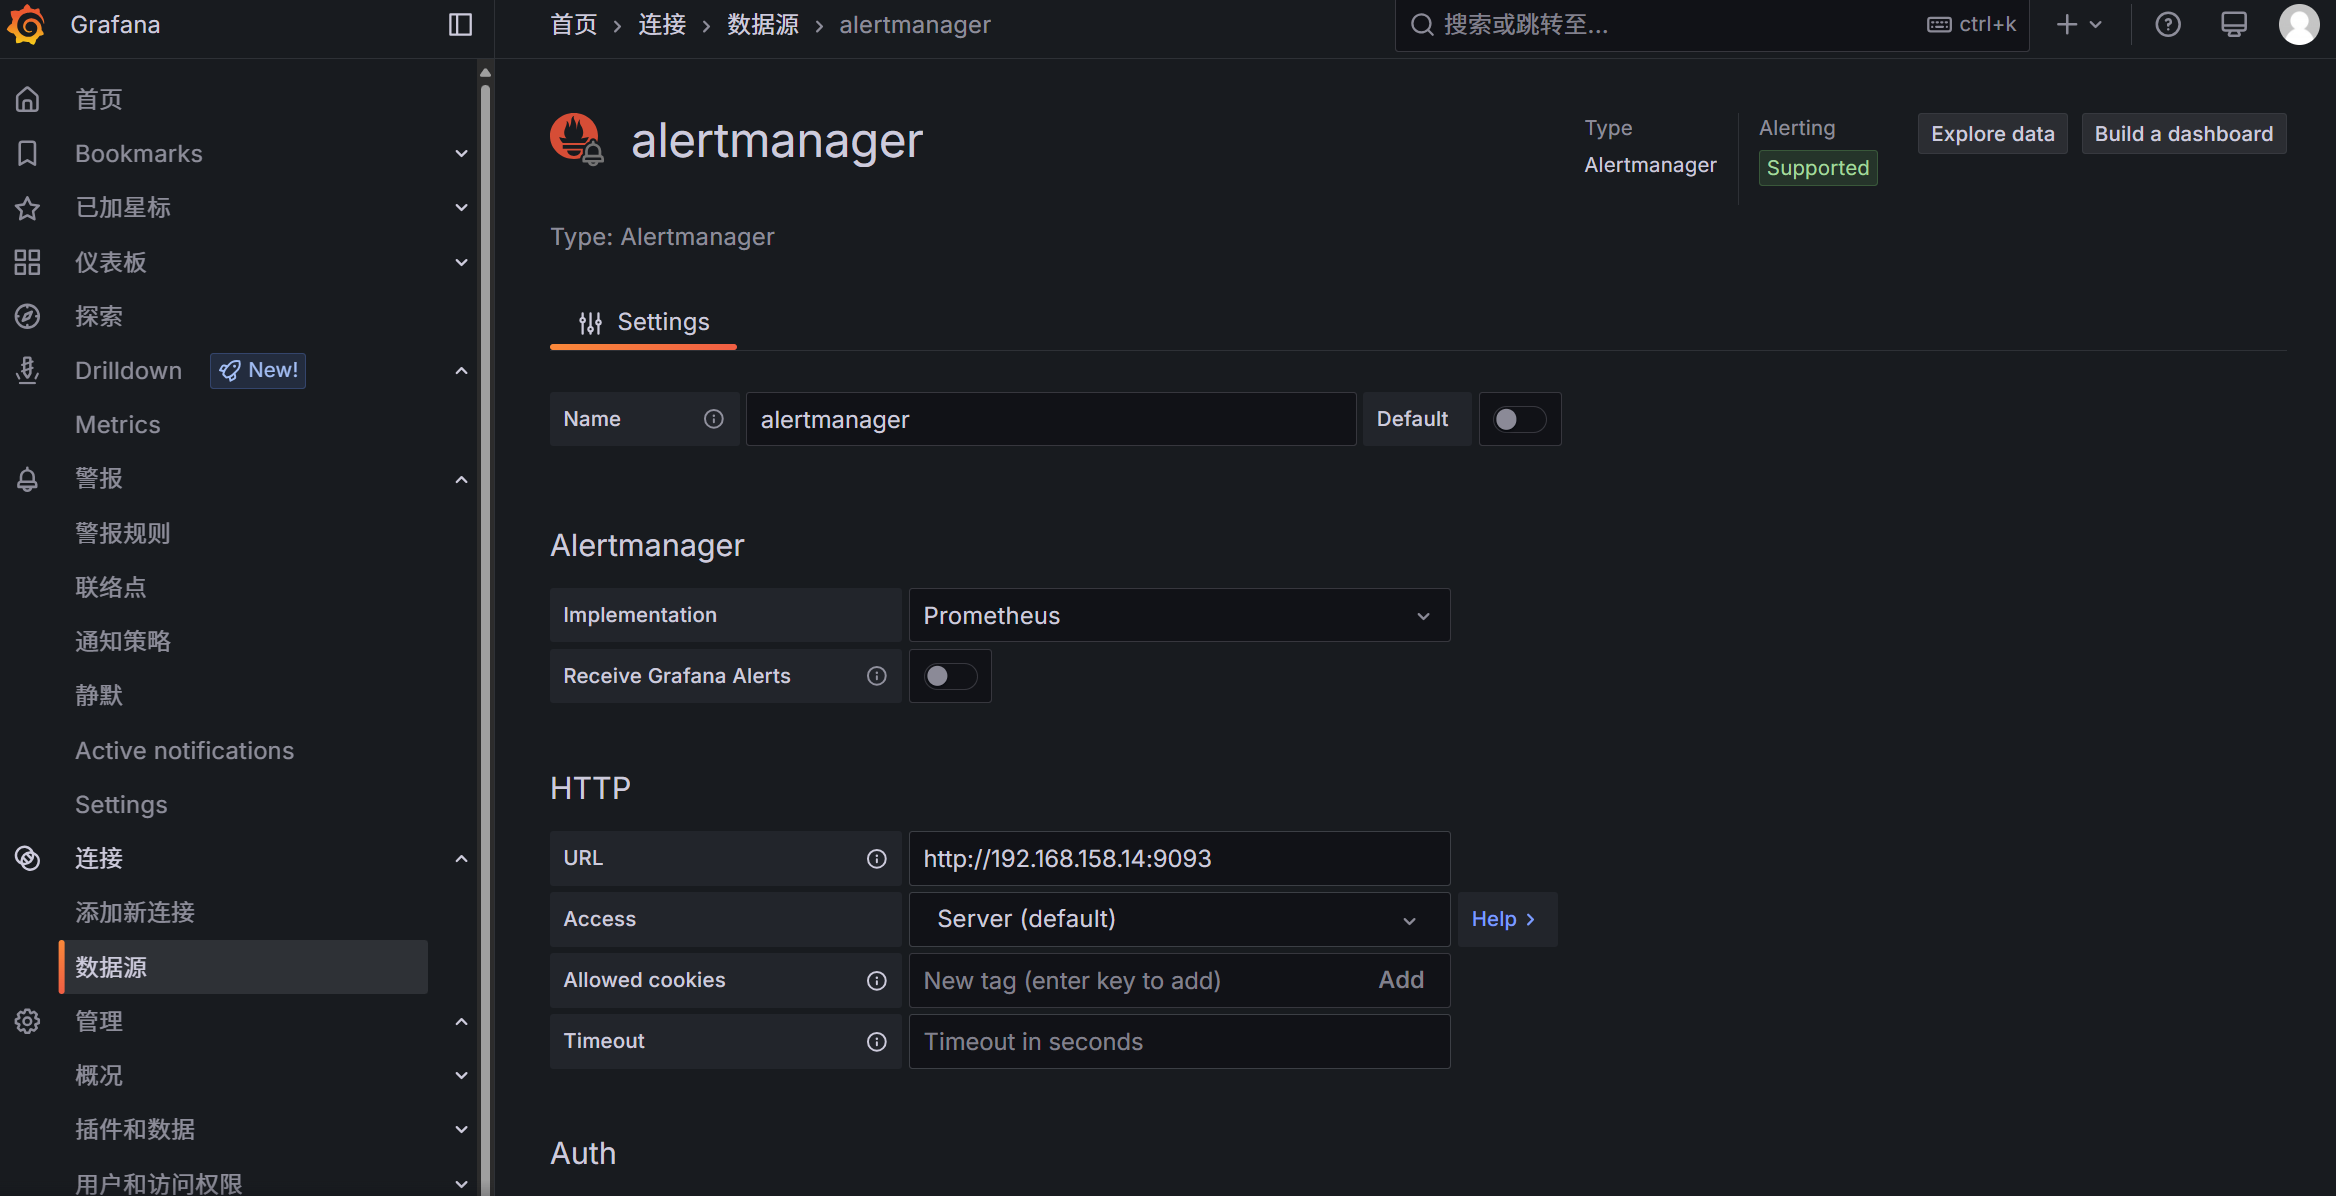Open the help question mark icon
The image size is (2336, 1196).
tap(2167, 24)
